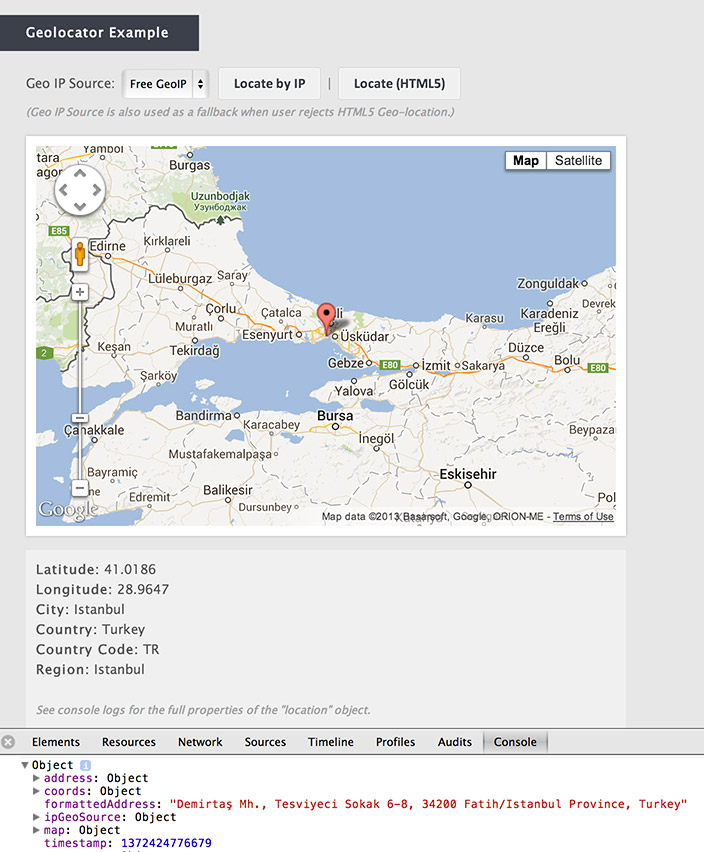
Task: Open the Audits tab
Action: [x=455, y=742]
